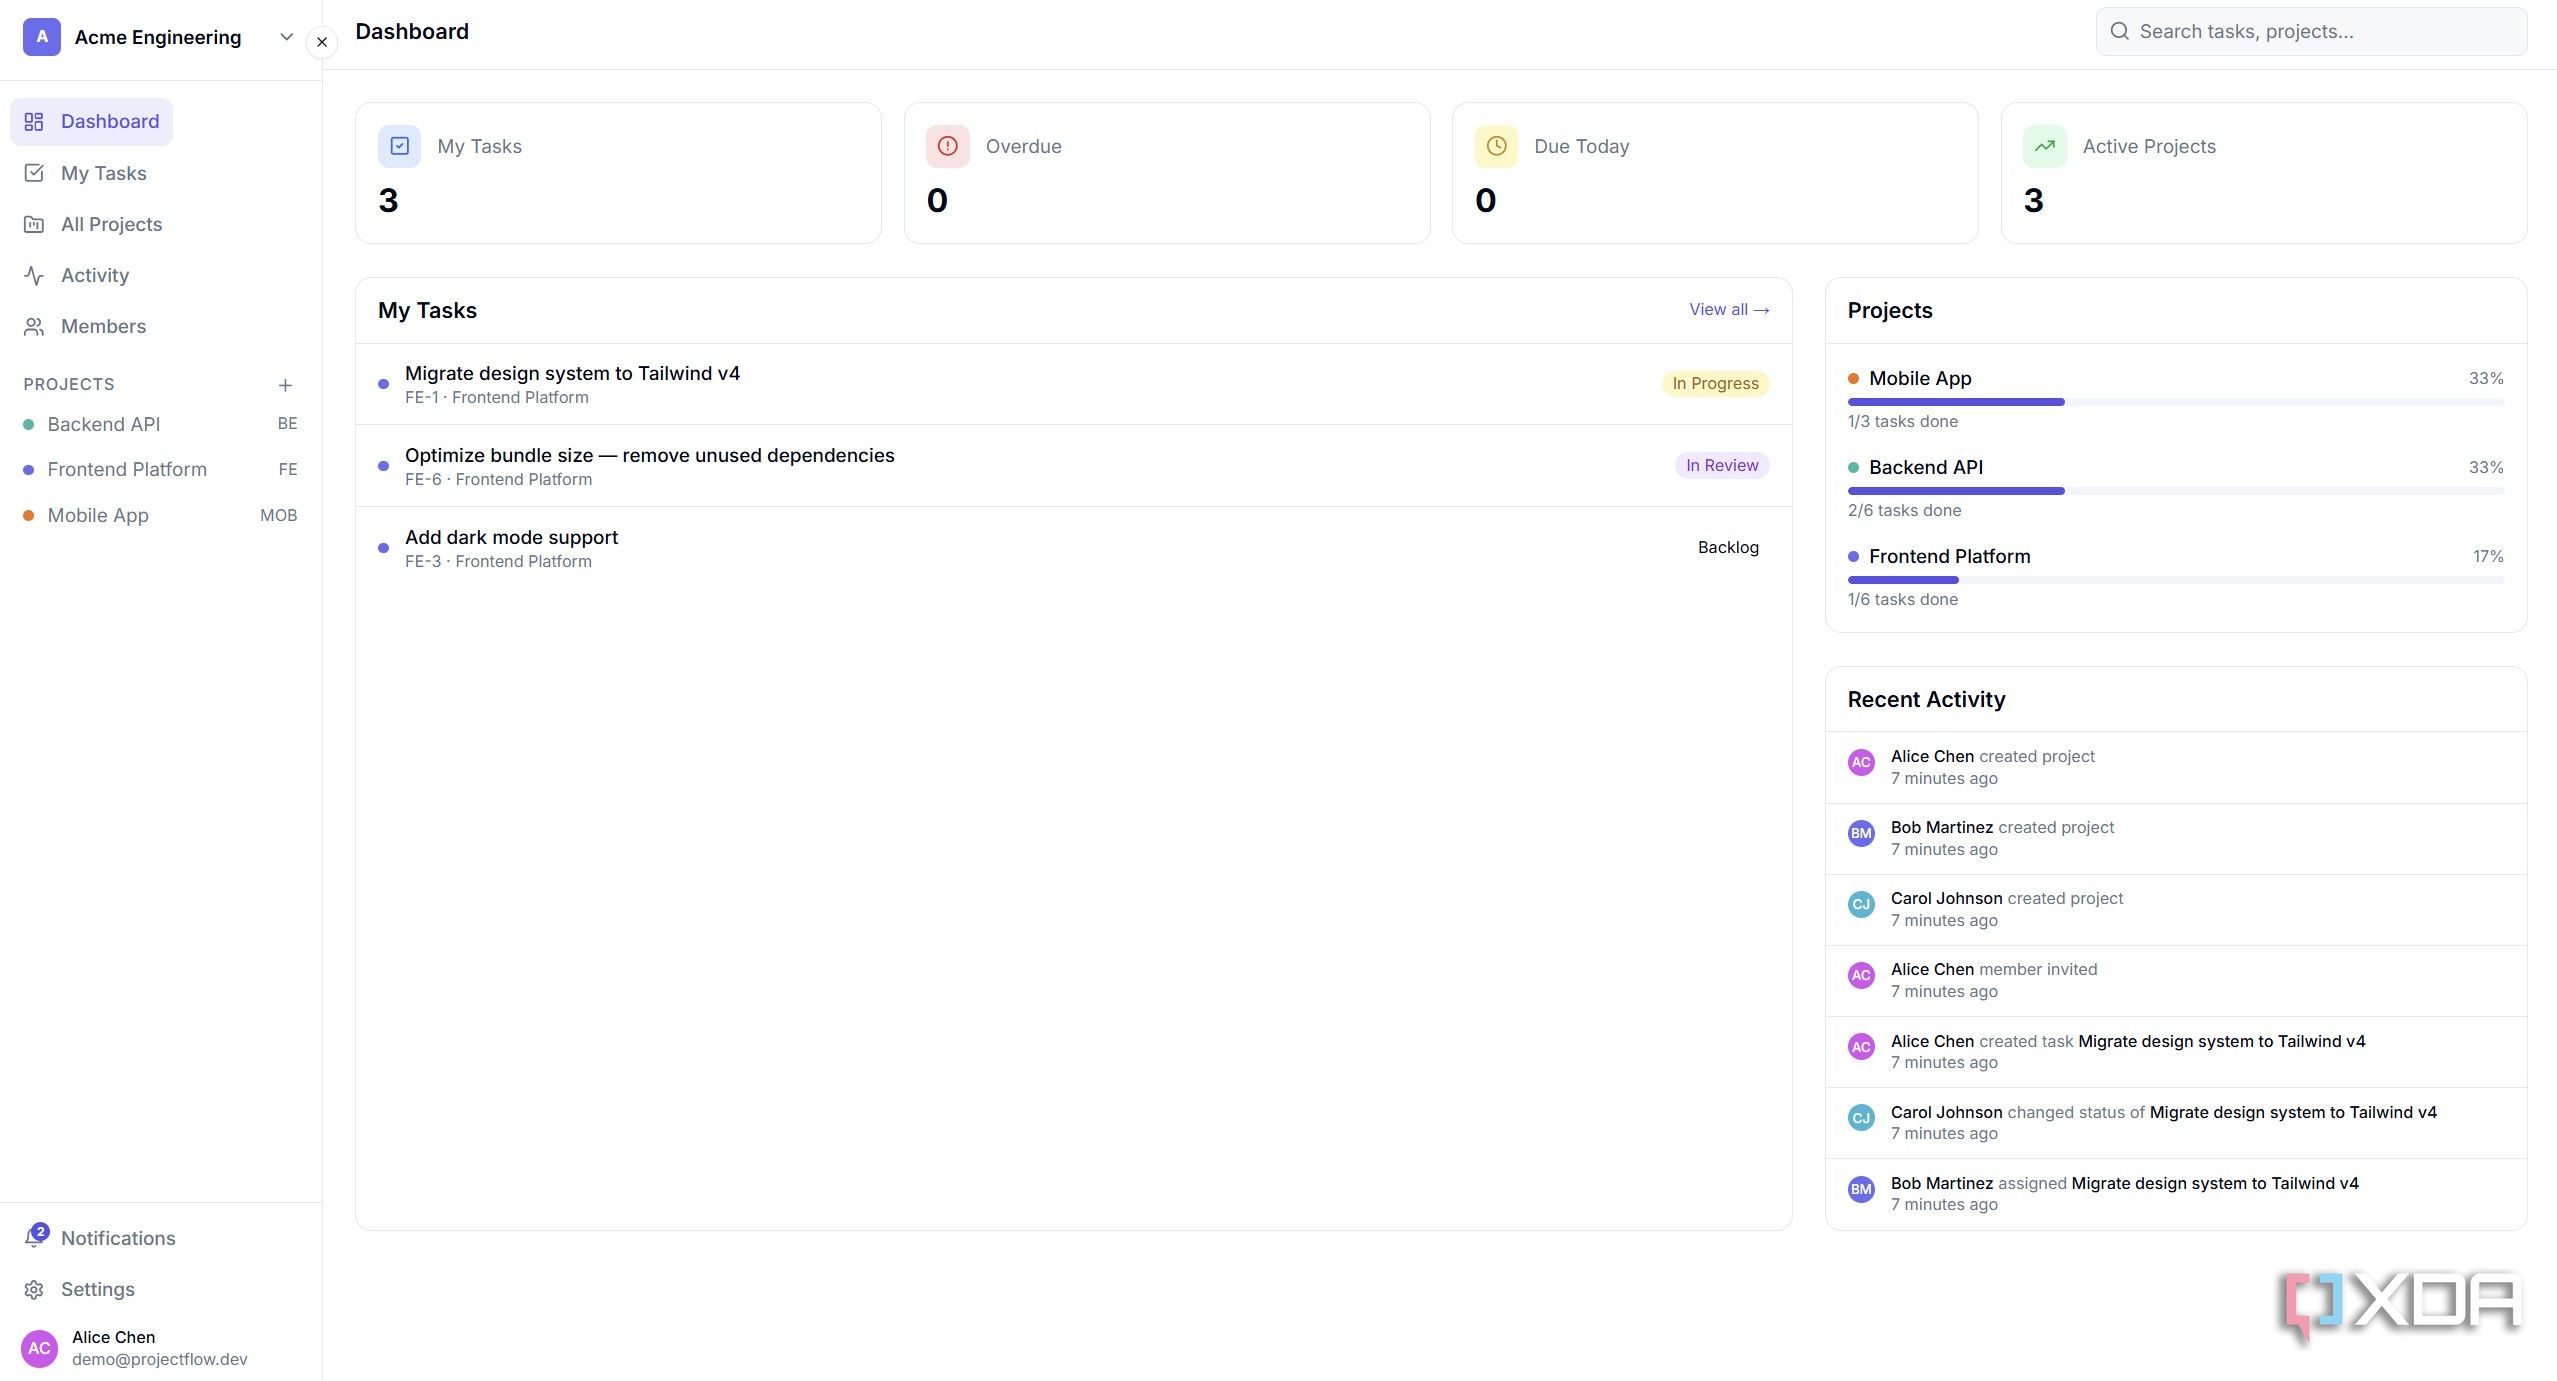Click Alice Chen avatar in sidebar footer

click(40, 1348)
